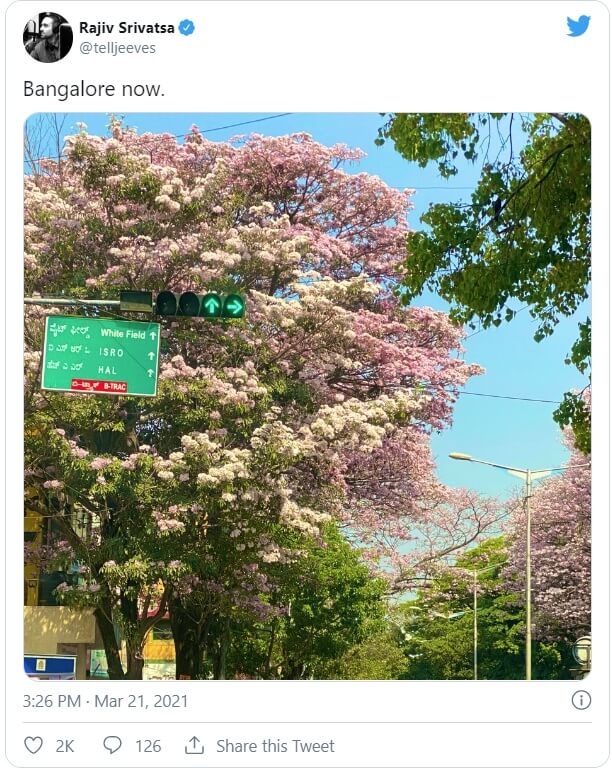
Task: Click the share upload arrow icon
Action: pos(194,745)
